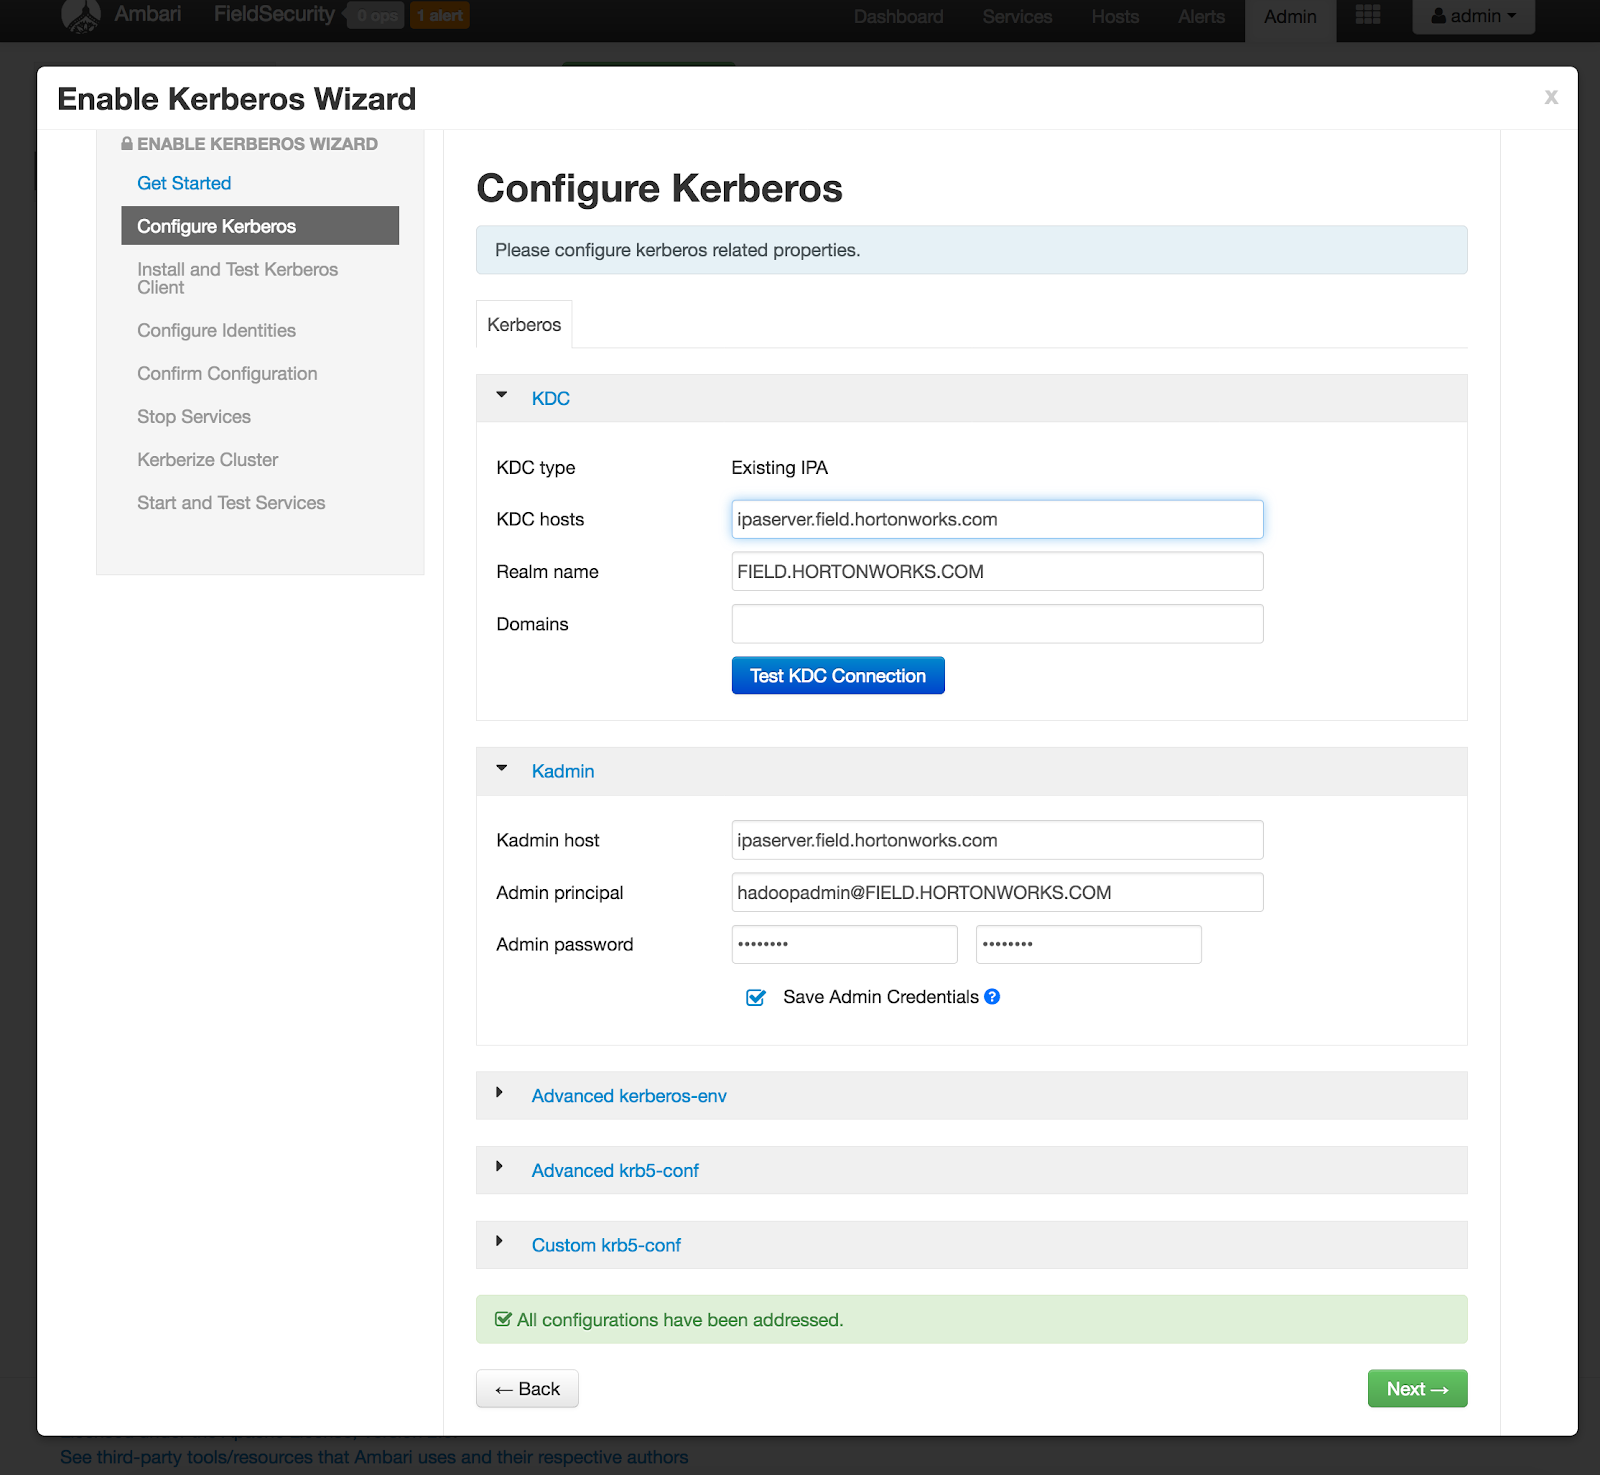Open Hosts in top navigation
Image resolution: width=1600 pixels, height=1475 pixels.
[x=1115, y=17]
